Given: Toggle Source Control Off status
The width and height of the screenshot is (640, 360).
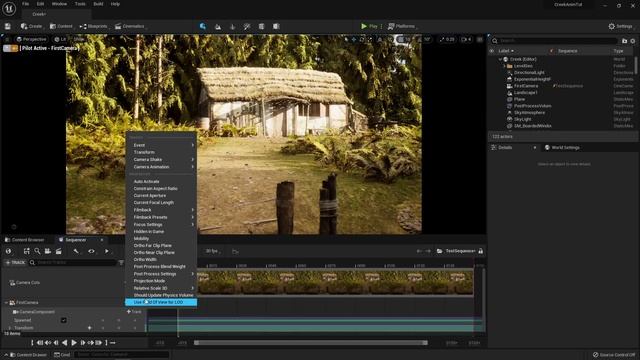Looking at the screenshot, I should tap(615, 355).
